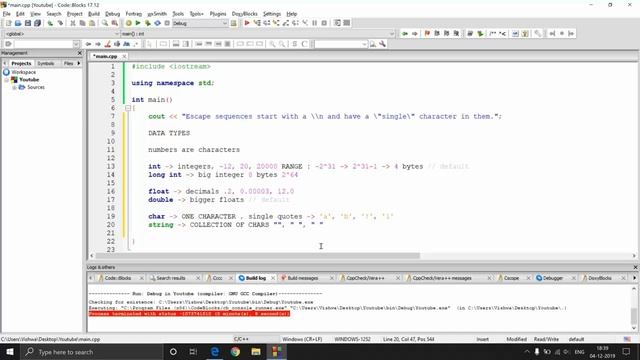Image resolution: width=640 pixels, height=360 pixels.
Task: Click the debugger Next line icon
Action: click(x=267, y=23)
